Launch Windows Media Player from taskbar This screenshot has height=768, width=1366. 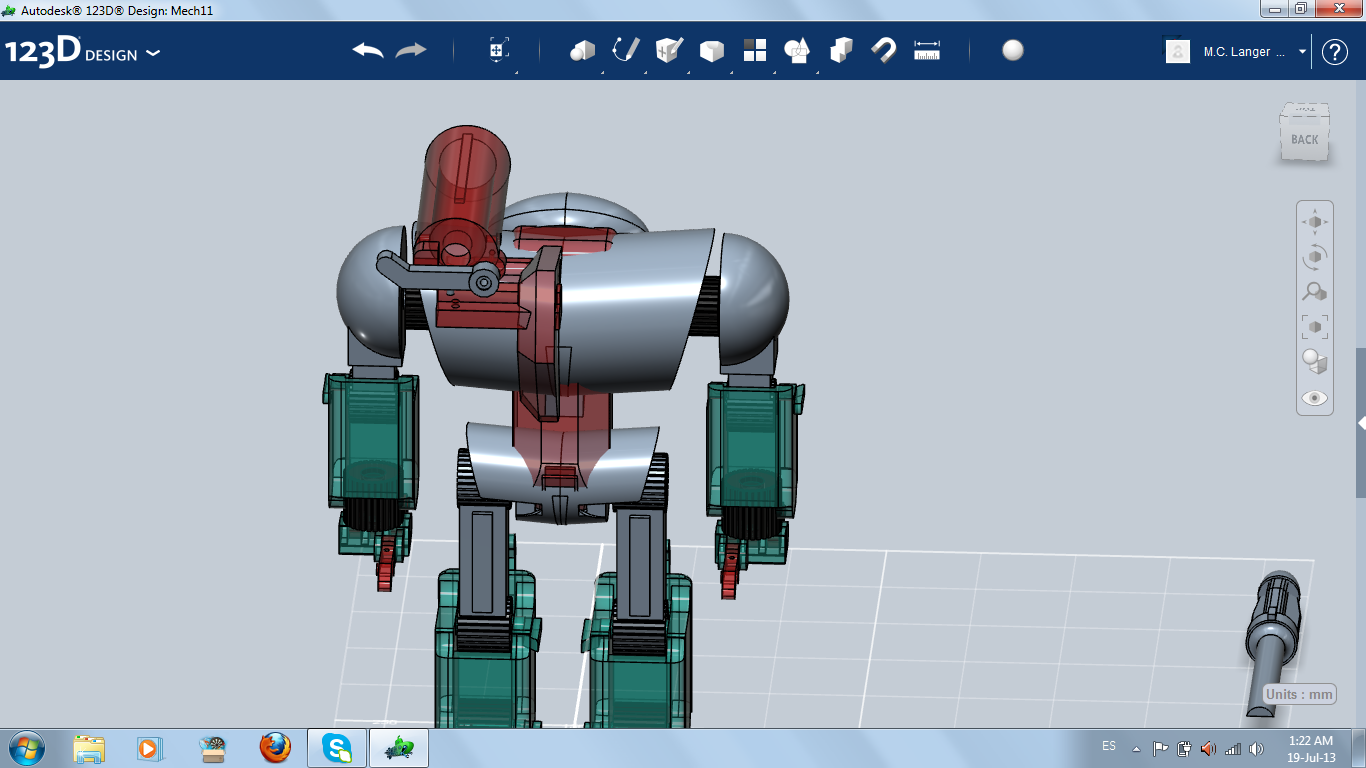[148, 748]
